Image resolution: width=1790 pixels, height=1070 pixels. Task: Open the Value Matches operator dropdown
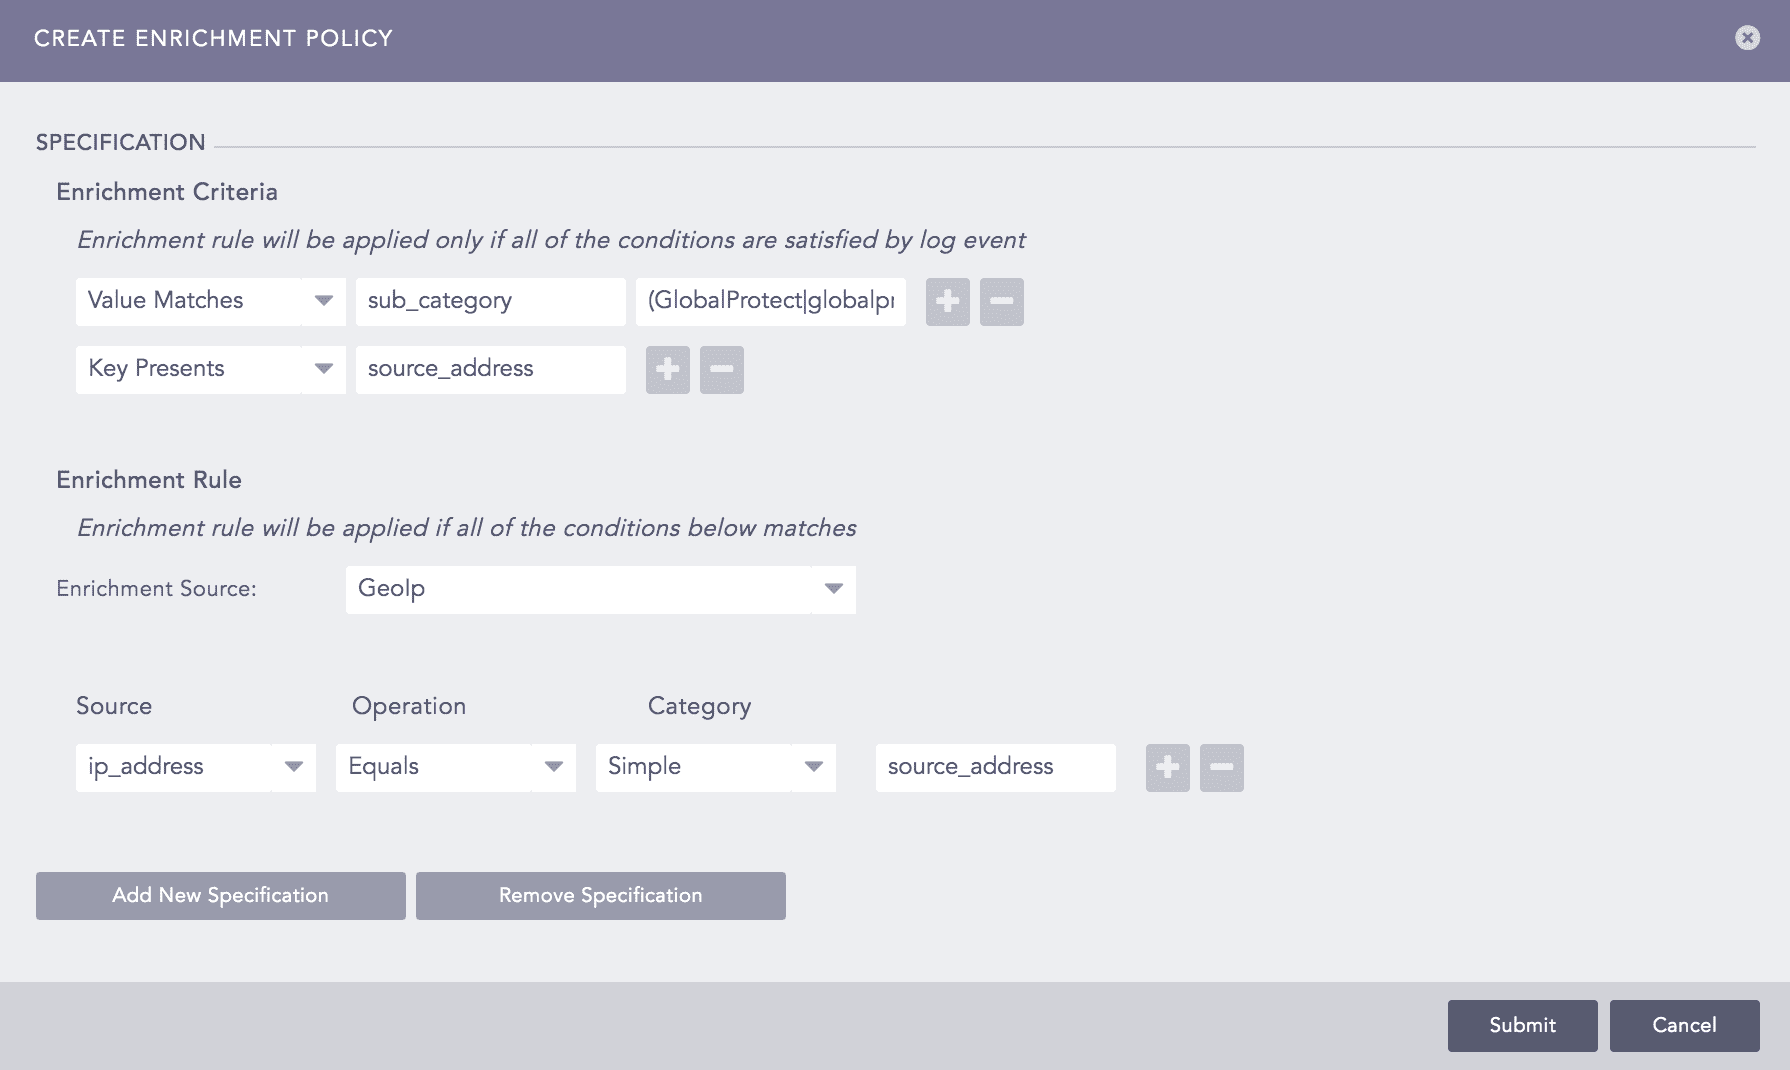pos(323,301)
